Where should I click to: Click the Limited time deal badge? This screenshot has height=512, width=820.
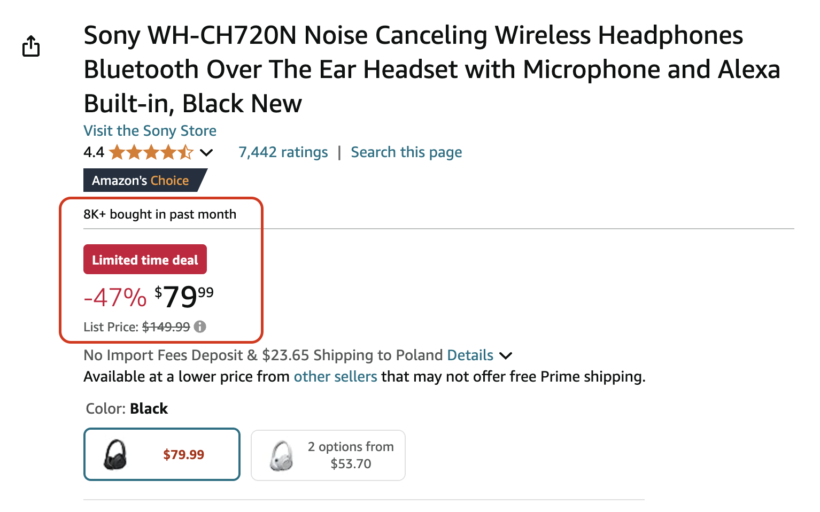click(x=145, y=260)
